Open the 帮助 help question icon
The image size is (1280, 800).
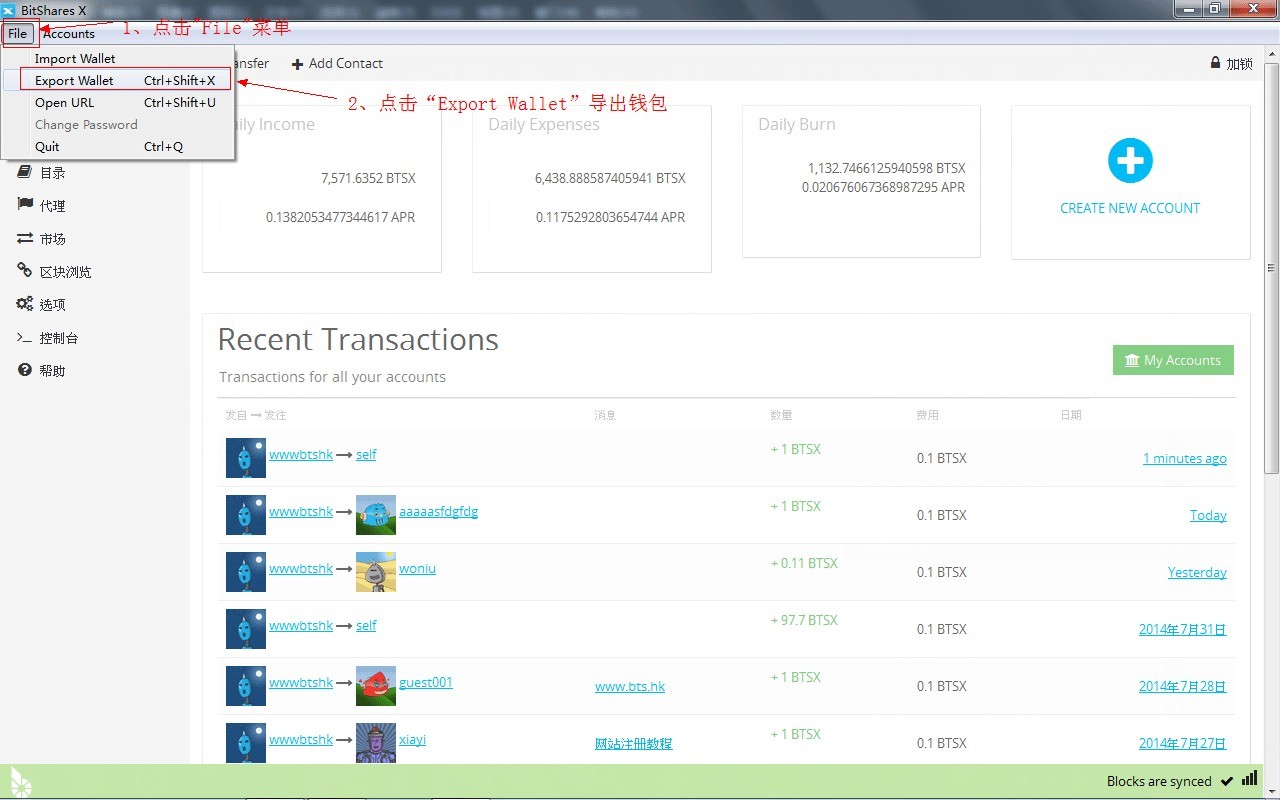tap(25, 370)
